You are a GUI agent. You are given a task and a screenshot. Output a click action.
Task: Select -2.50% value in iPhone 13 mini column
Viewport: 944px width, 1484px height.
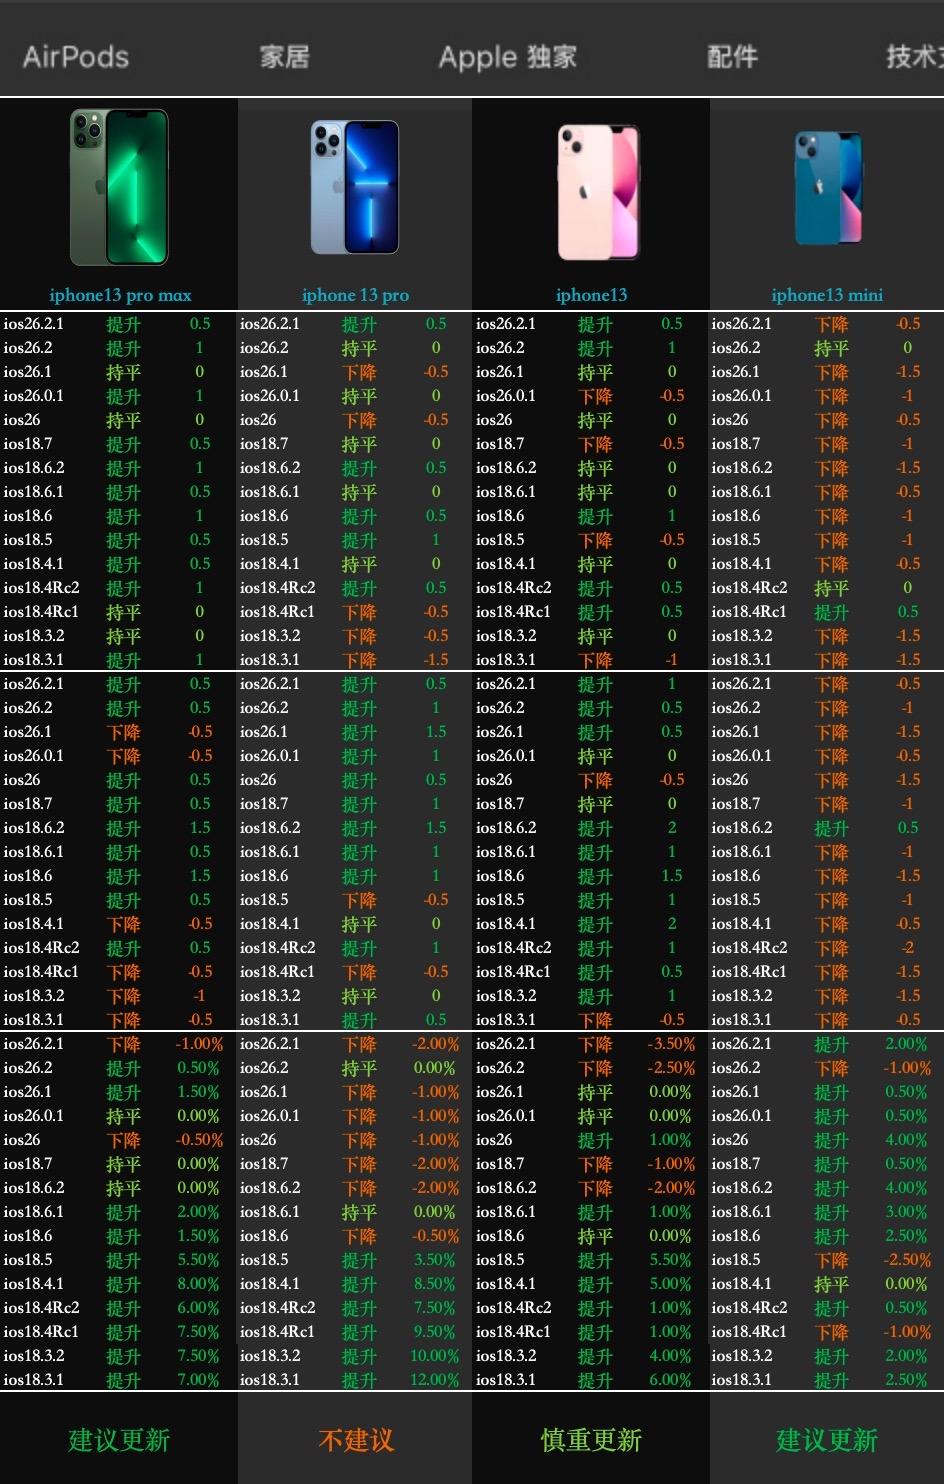pos(907,1260)
